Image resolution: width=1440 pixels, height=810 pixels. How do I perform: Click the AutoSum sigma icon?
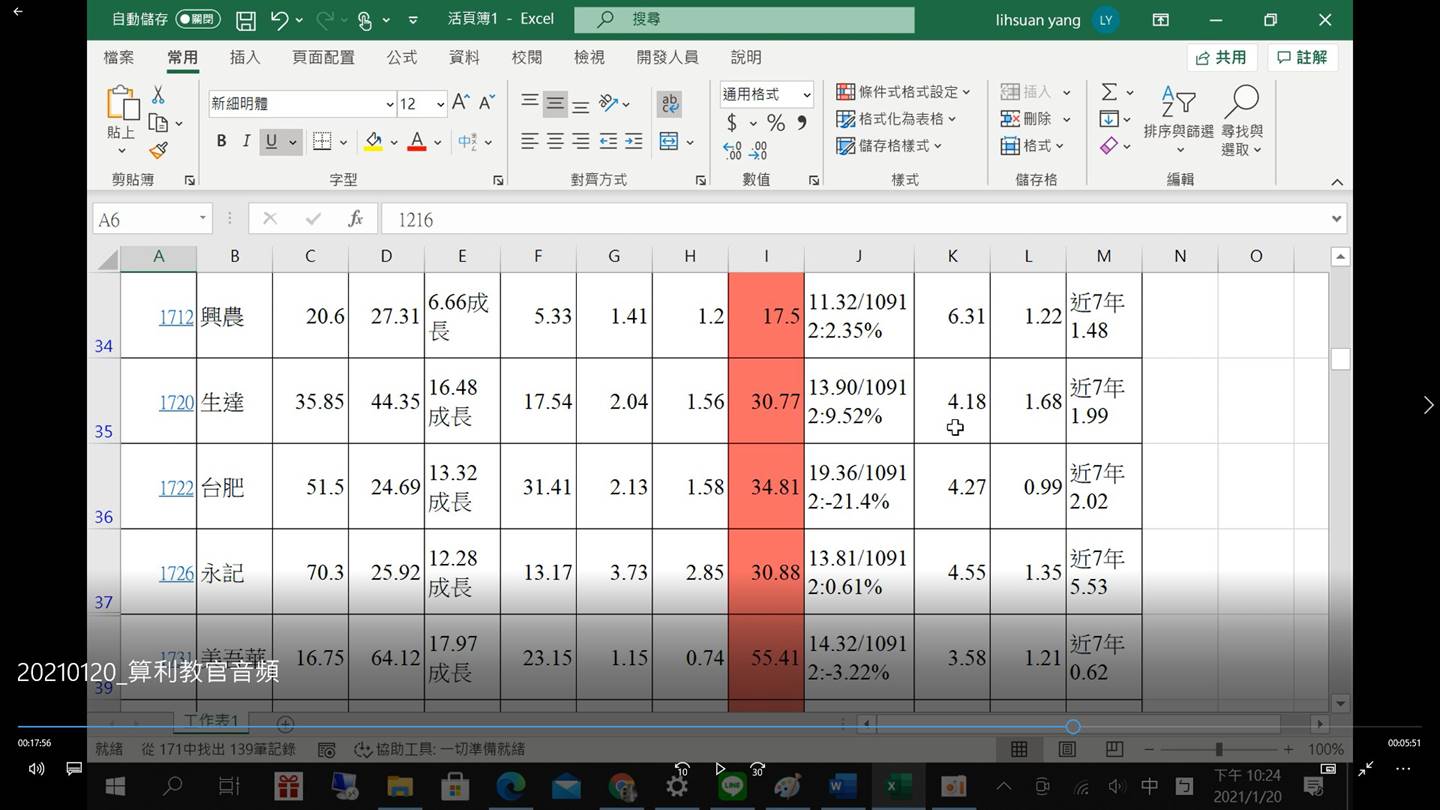1109,93
